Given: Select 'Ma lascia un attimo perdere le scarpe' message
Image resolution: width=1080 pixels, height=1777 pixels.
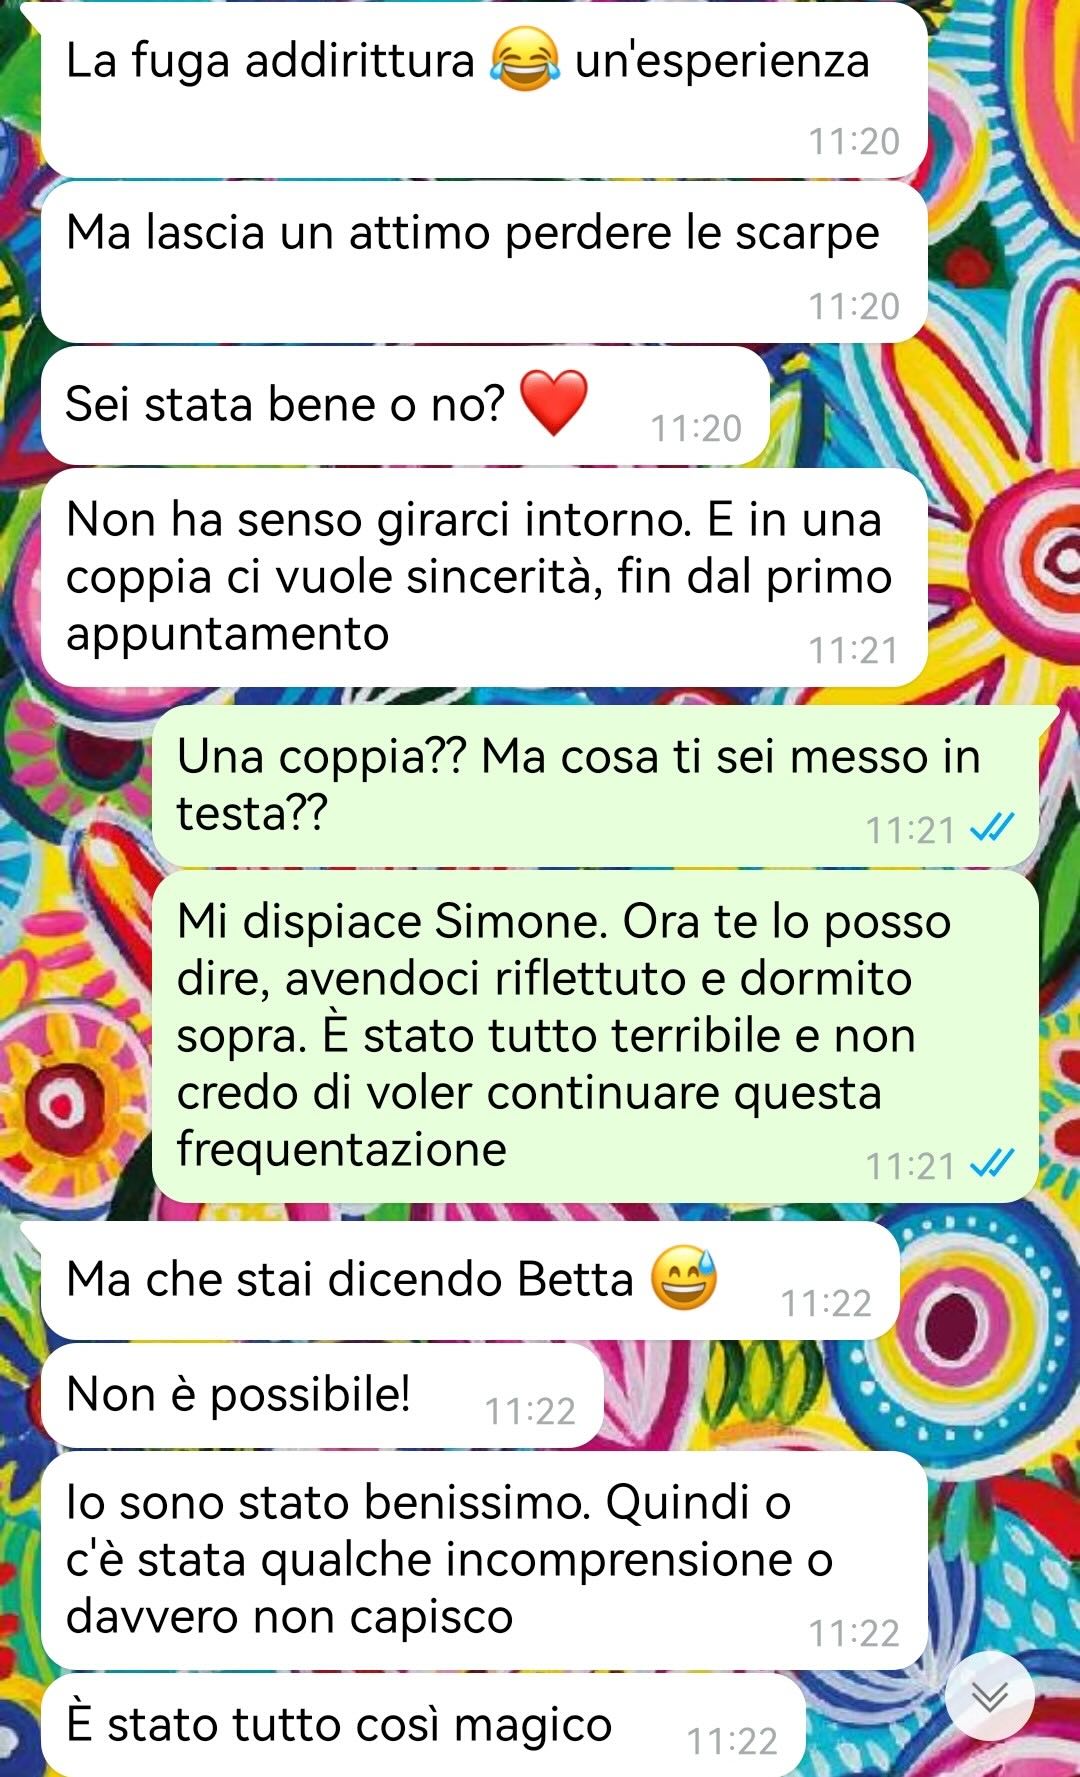Looking at the screenshot, I should [x=483, y=262].
